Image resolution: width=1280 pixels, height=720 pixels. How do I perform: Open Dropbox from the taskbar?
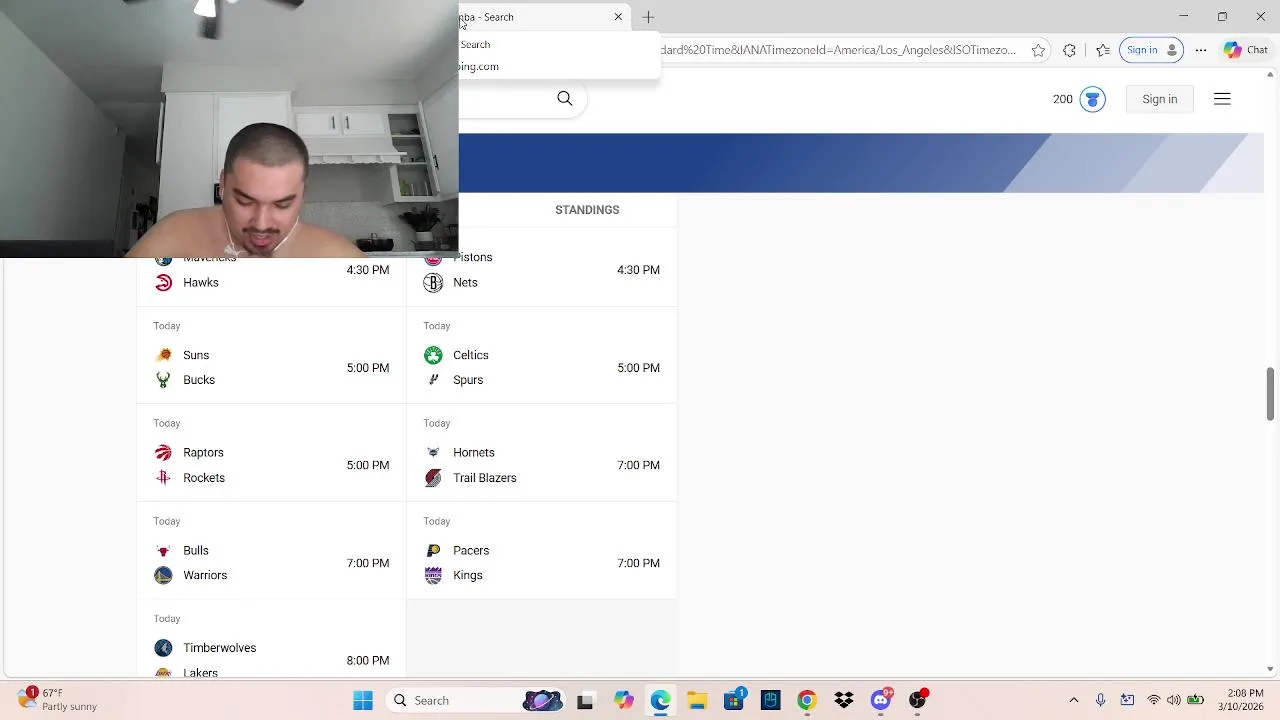click(844, 701)
